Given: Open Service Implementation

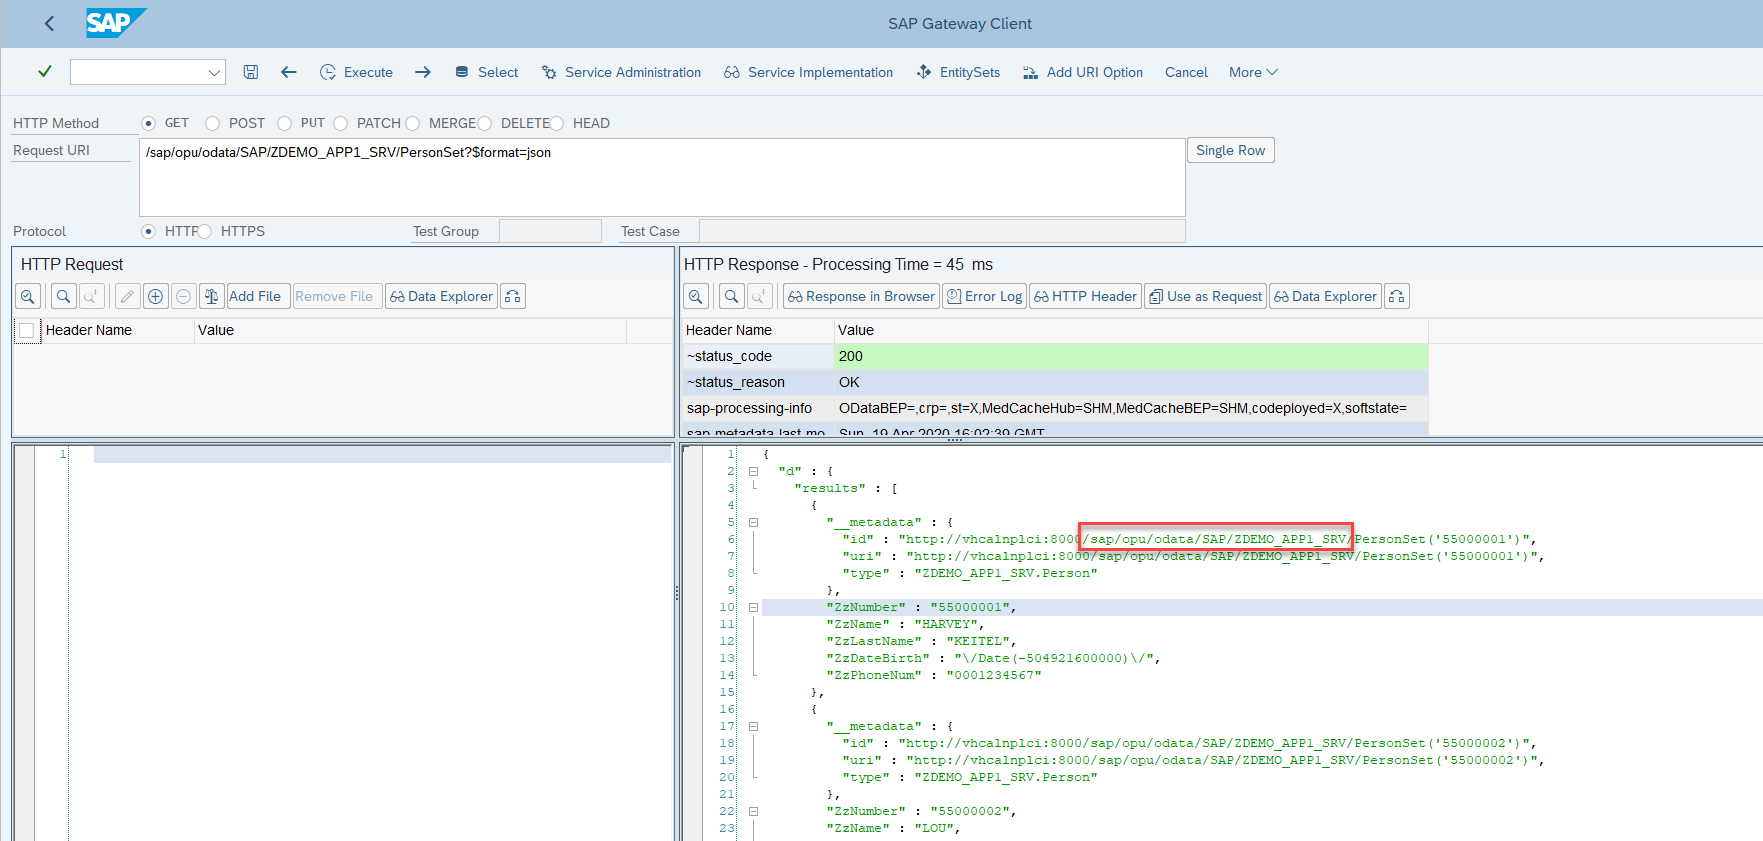Looking at the screenshot, I should [x=808, y=72].
